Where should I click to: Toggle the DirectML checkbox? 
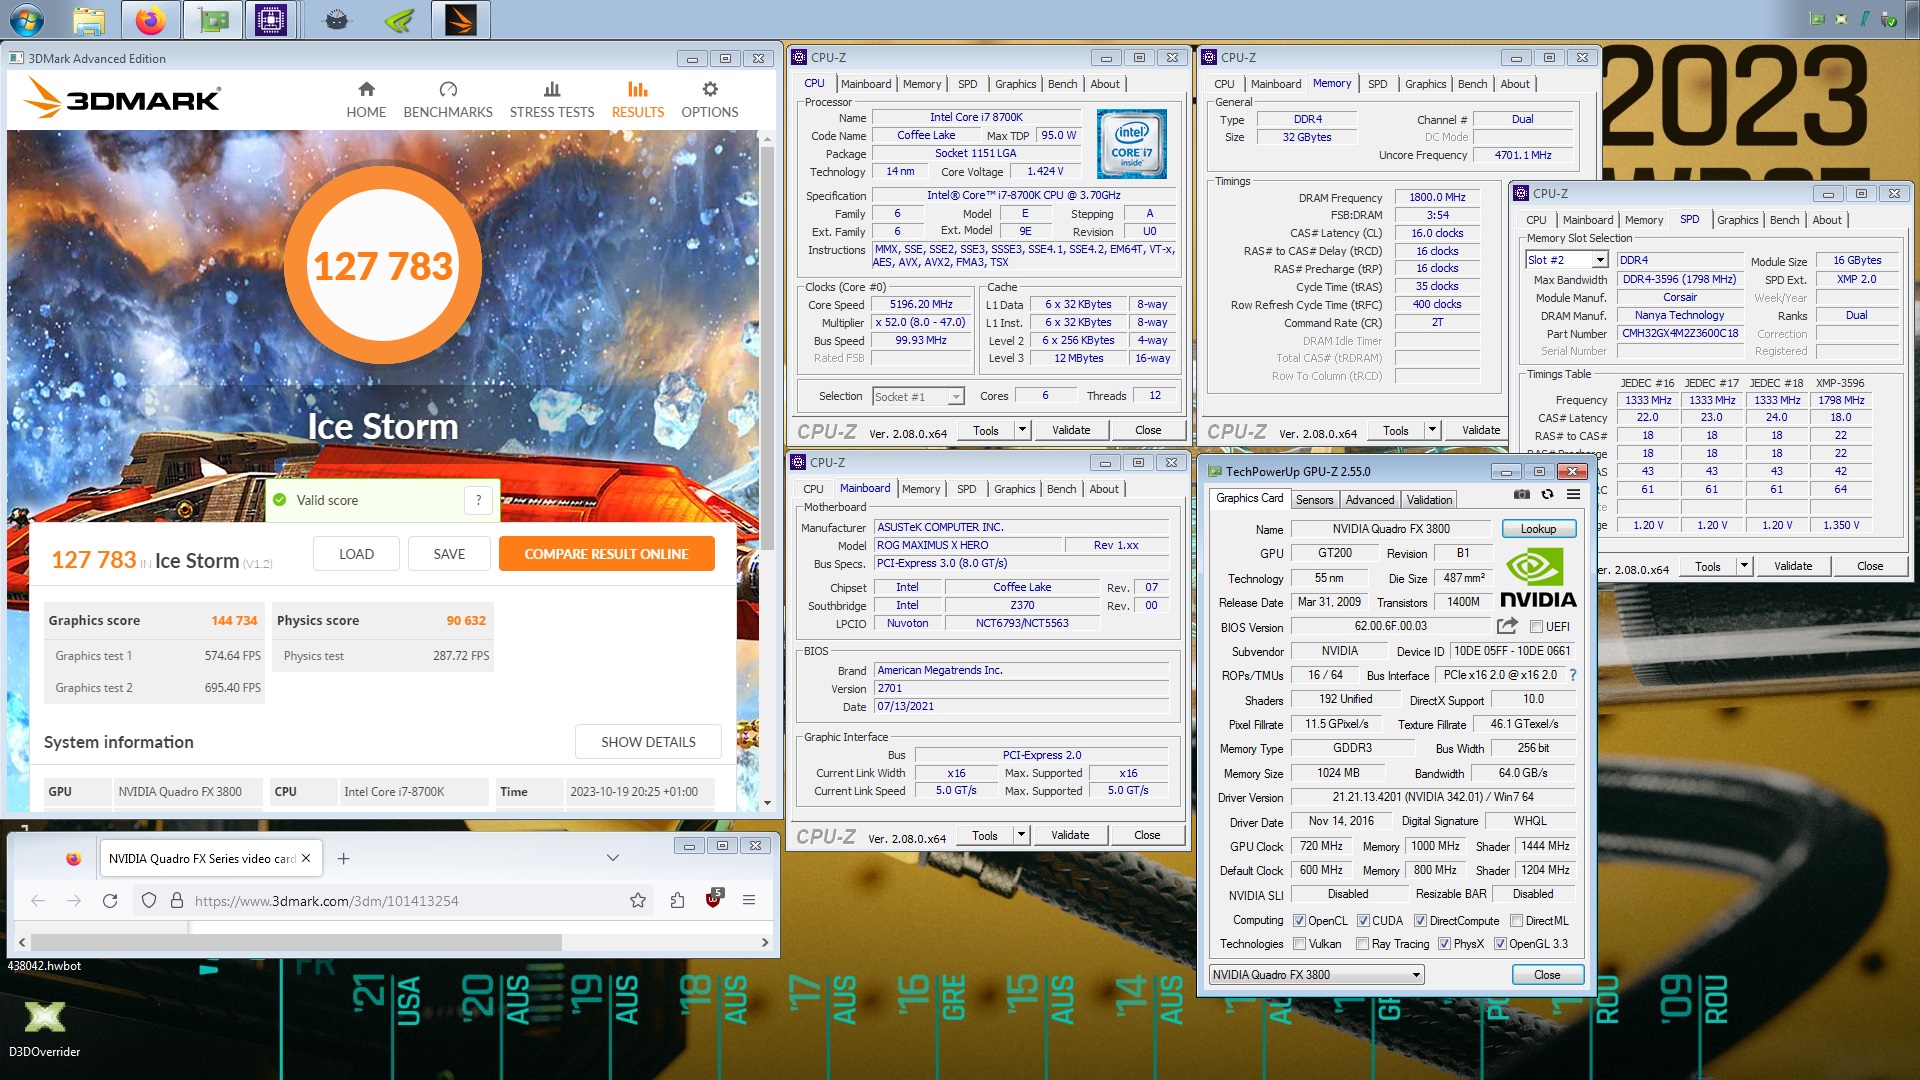[x=1516, y=921]
